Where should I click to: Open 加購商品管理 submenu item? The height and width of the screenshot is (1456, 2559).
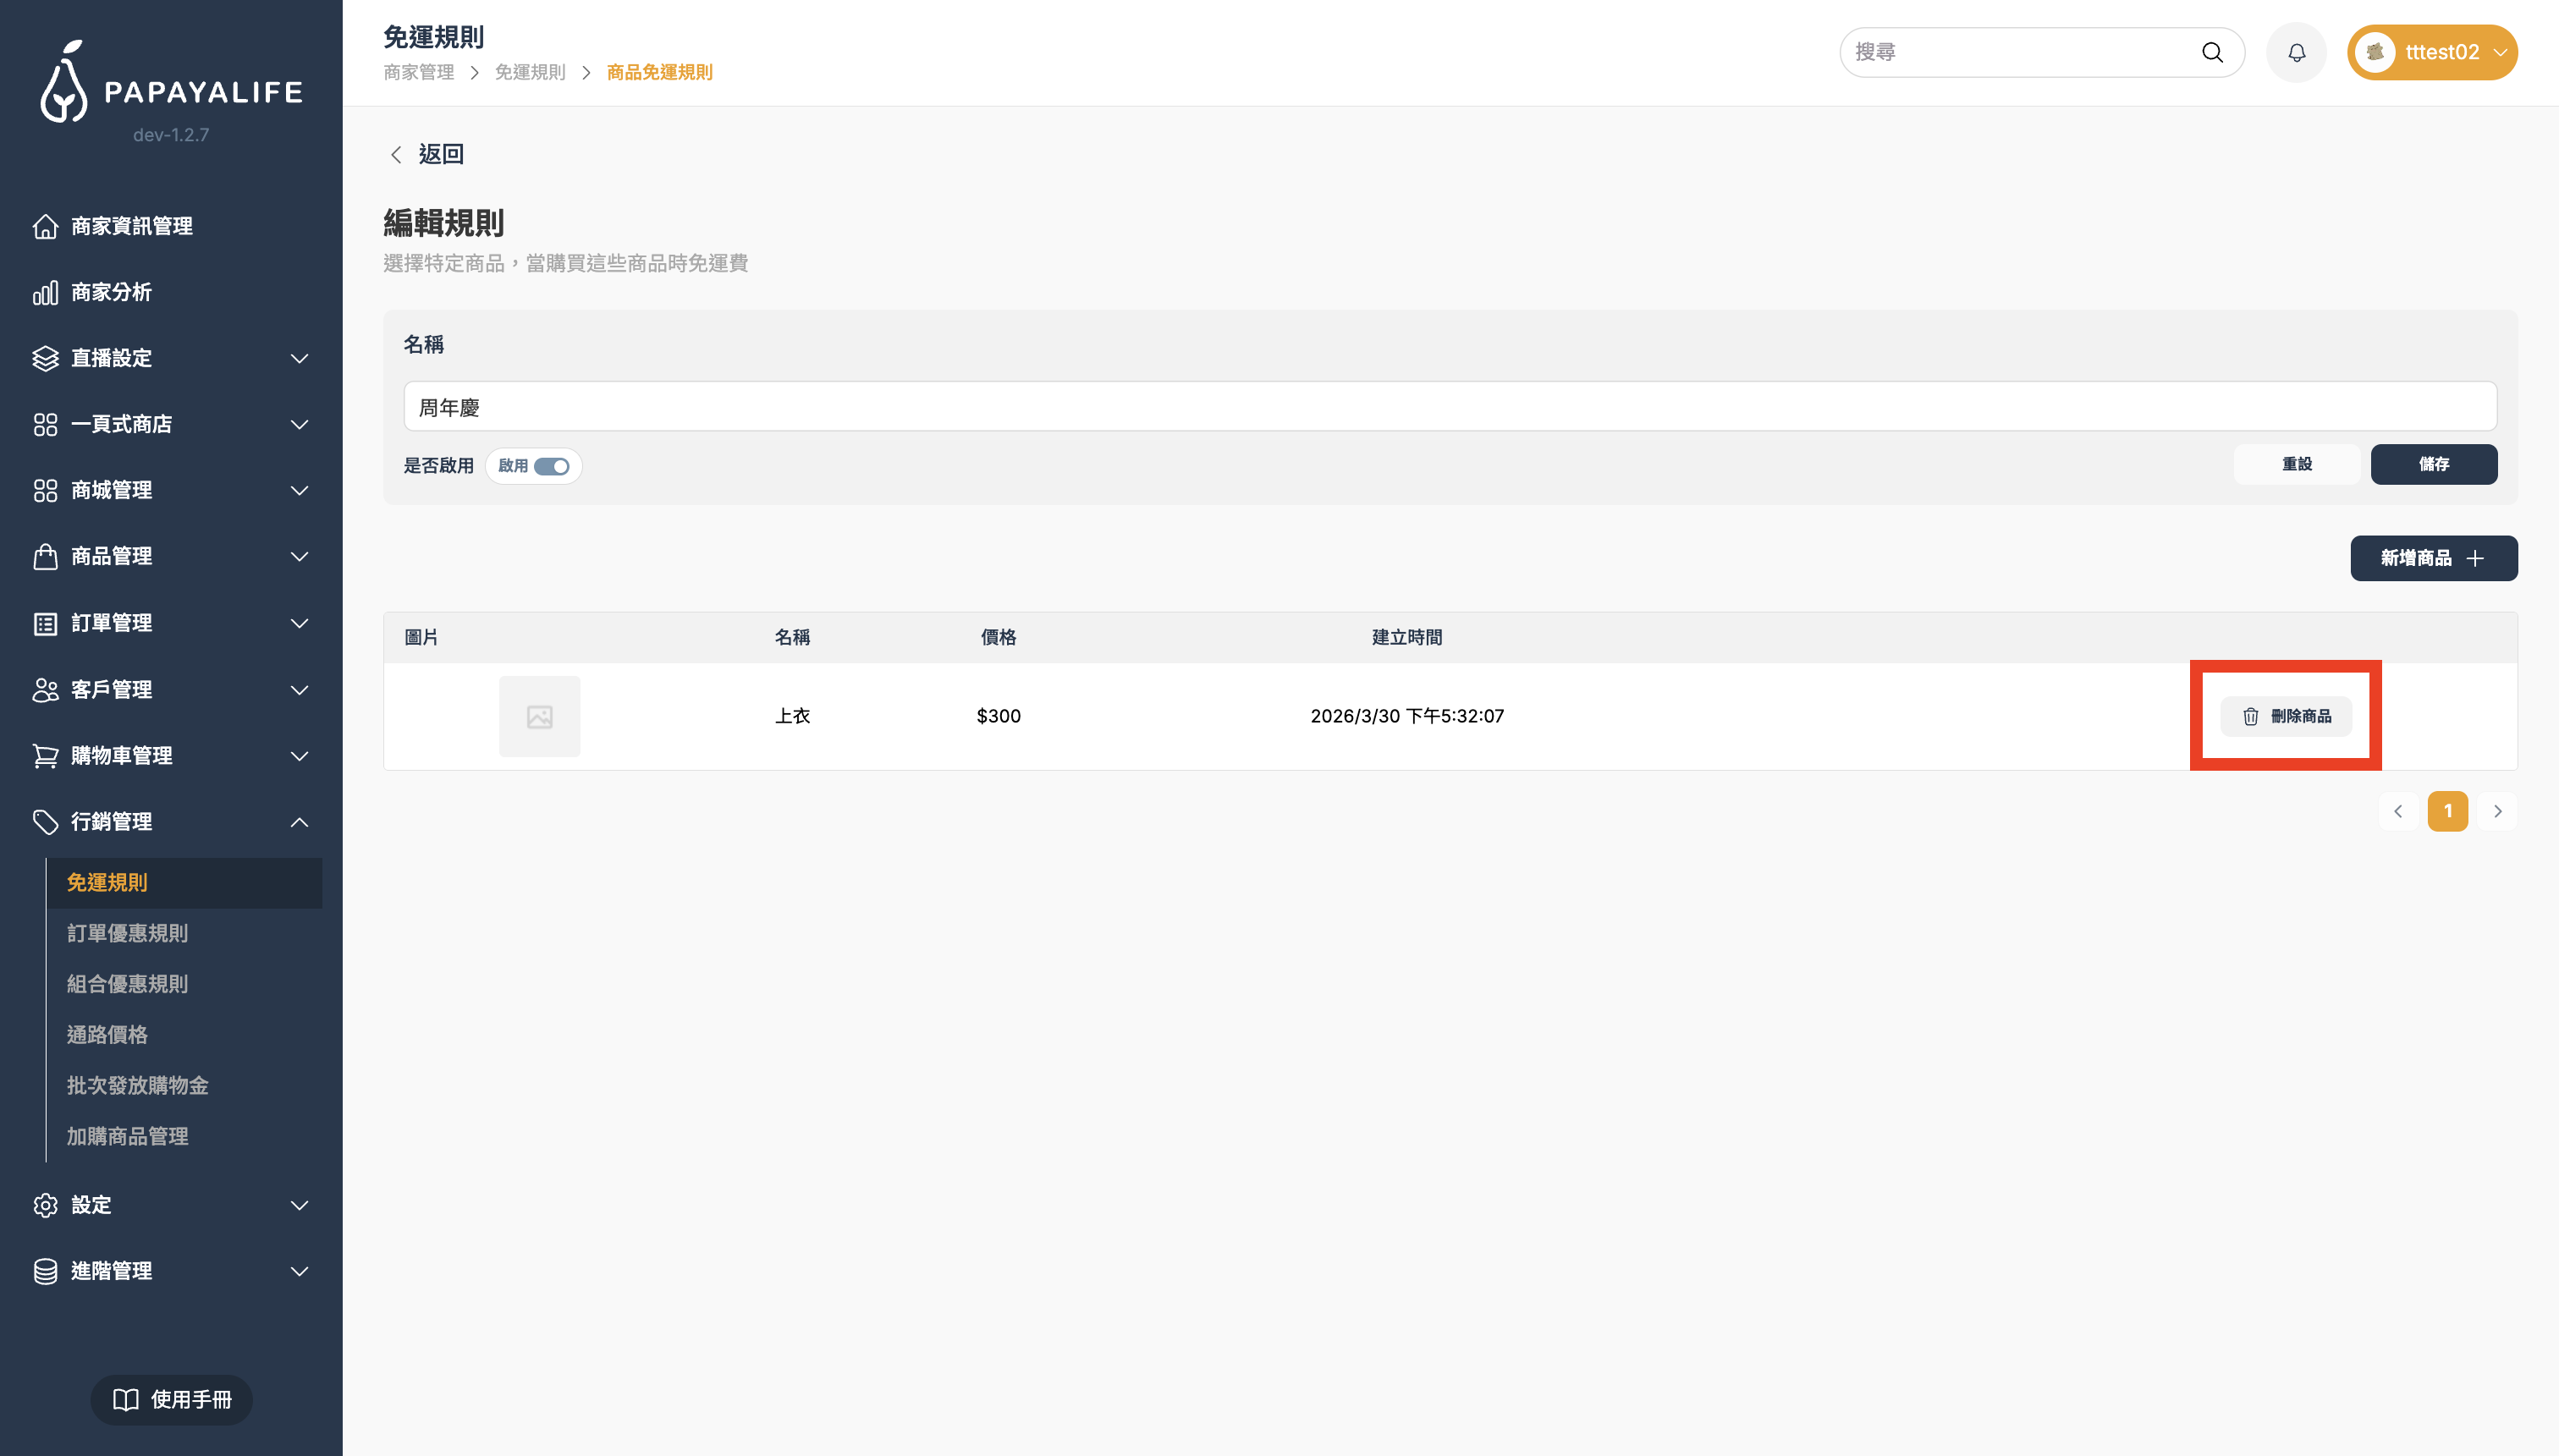(x=127, y=1136)
